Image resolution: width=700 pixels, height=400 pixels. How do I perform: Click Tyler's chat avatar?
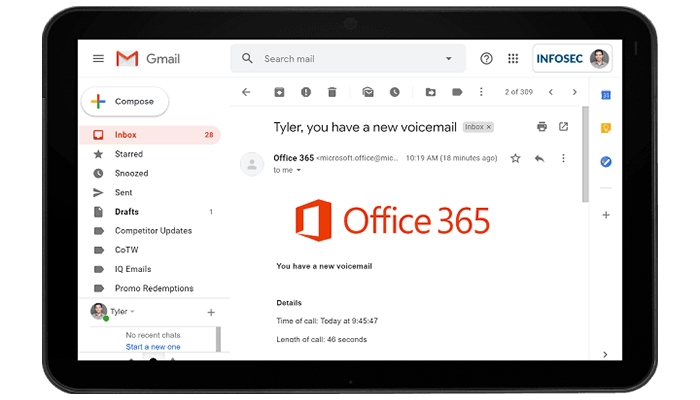tap(99, 311)
